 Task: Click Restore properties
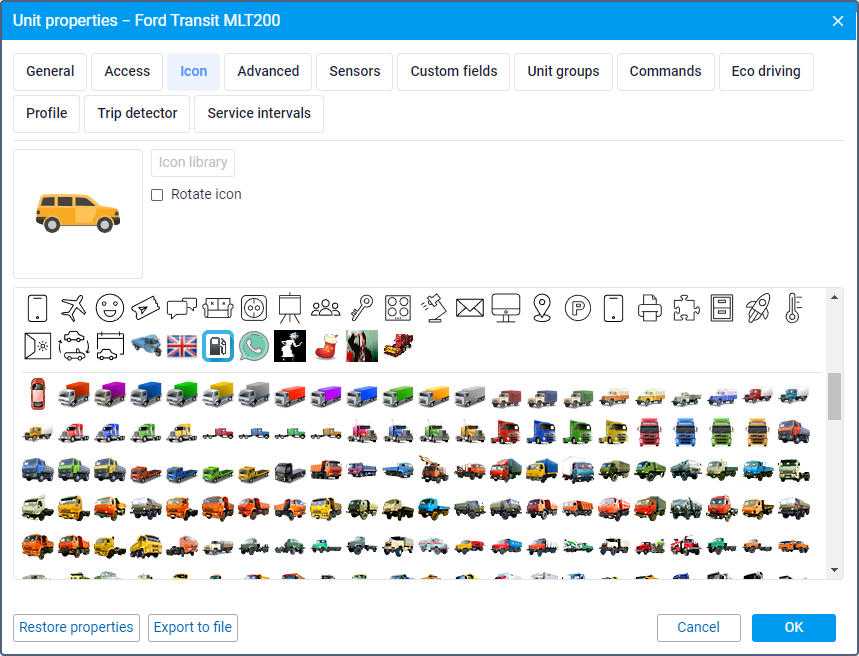(x=76, y=628)
